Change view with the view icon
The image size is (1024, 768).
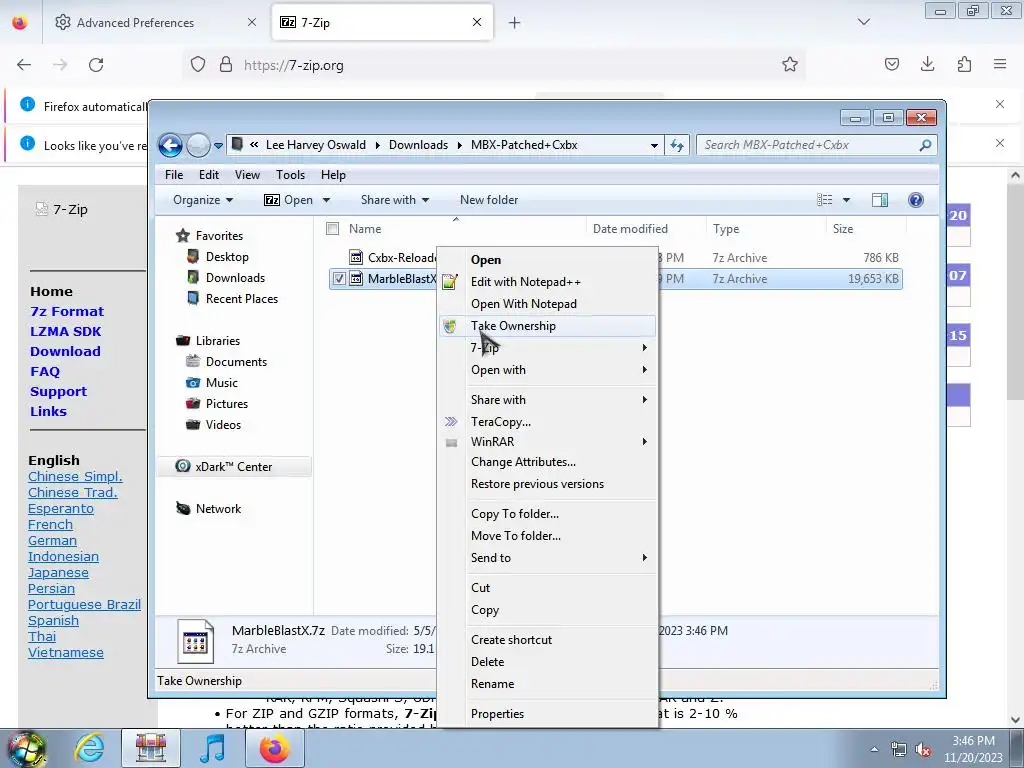pos(825,200)
